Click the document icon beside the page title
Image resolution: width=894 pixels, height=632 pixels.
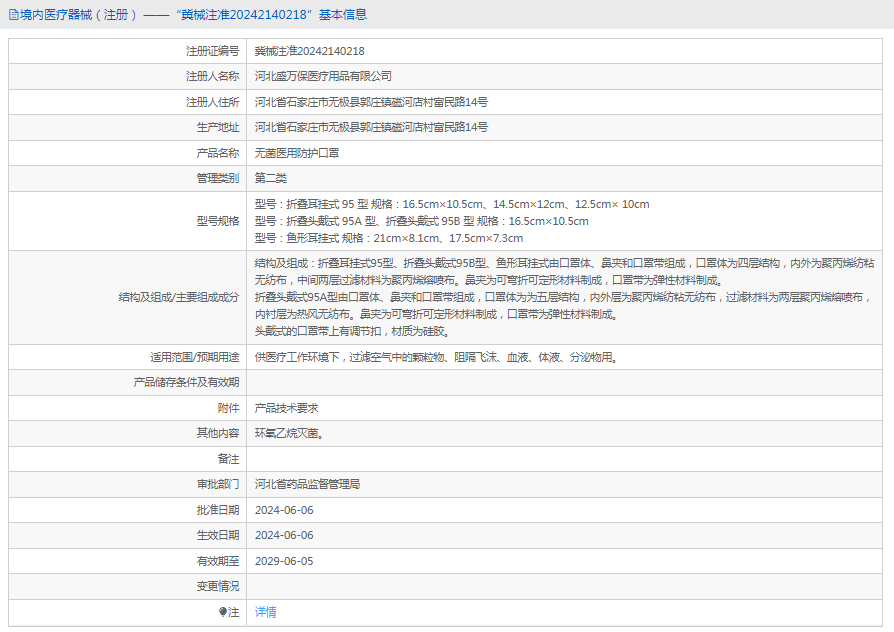pyautogui.click(x=14, y=15)
